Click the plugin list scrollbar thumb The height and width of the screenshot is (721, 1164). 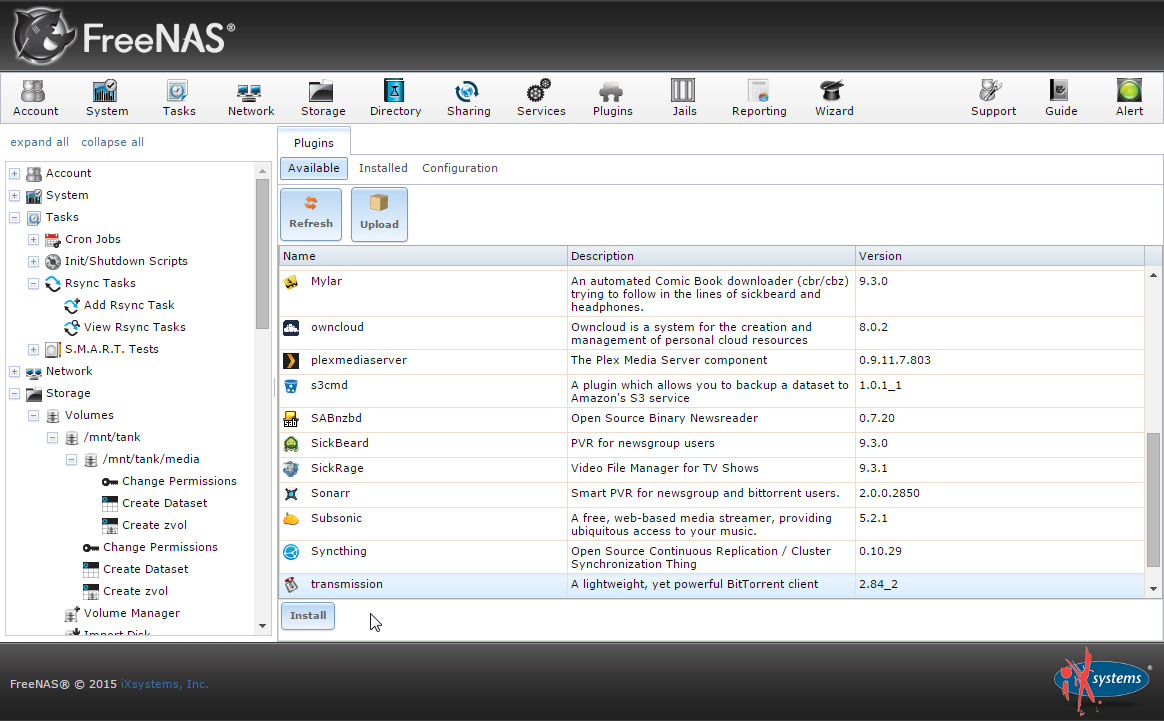(1153, 500)
